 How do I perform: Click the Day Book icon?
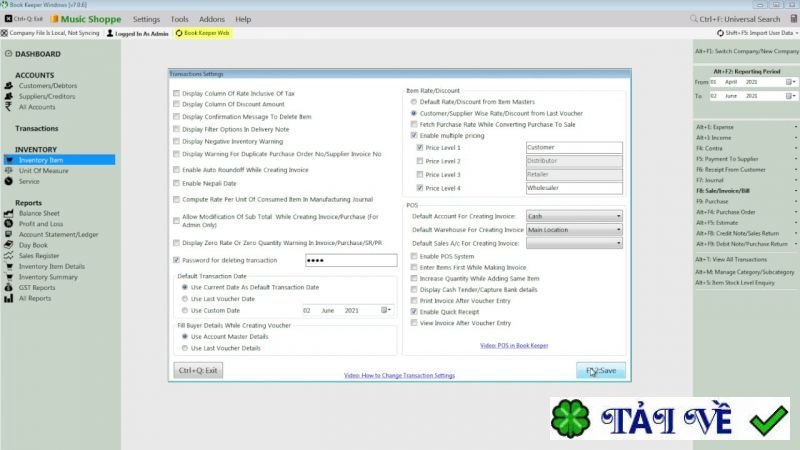pos(9,245)
